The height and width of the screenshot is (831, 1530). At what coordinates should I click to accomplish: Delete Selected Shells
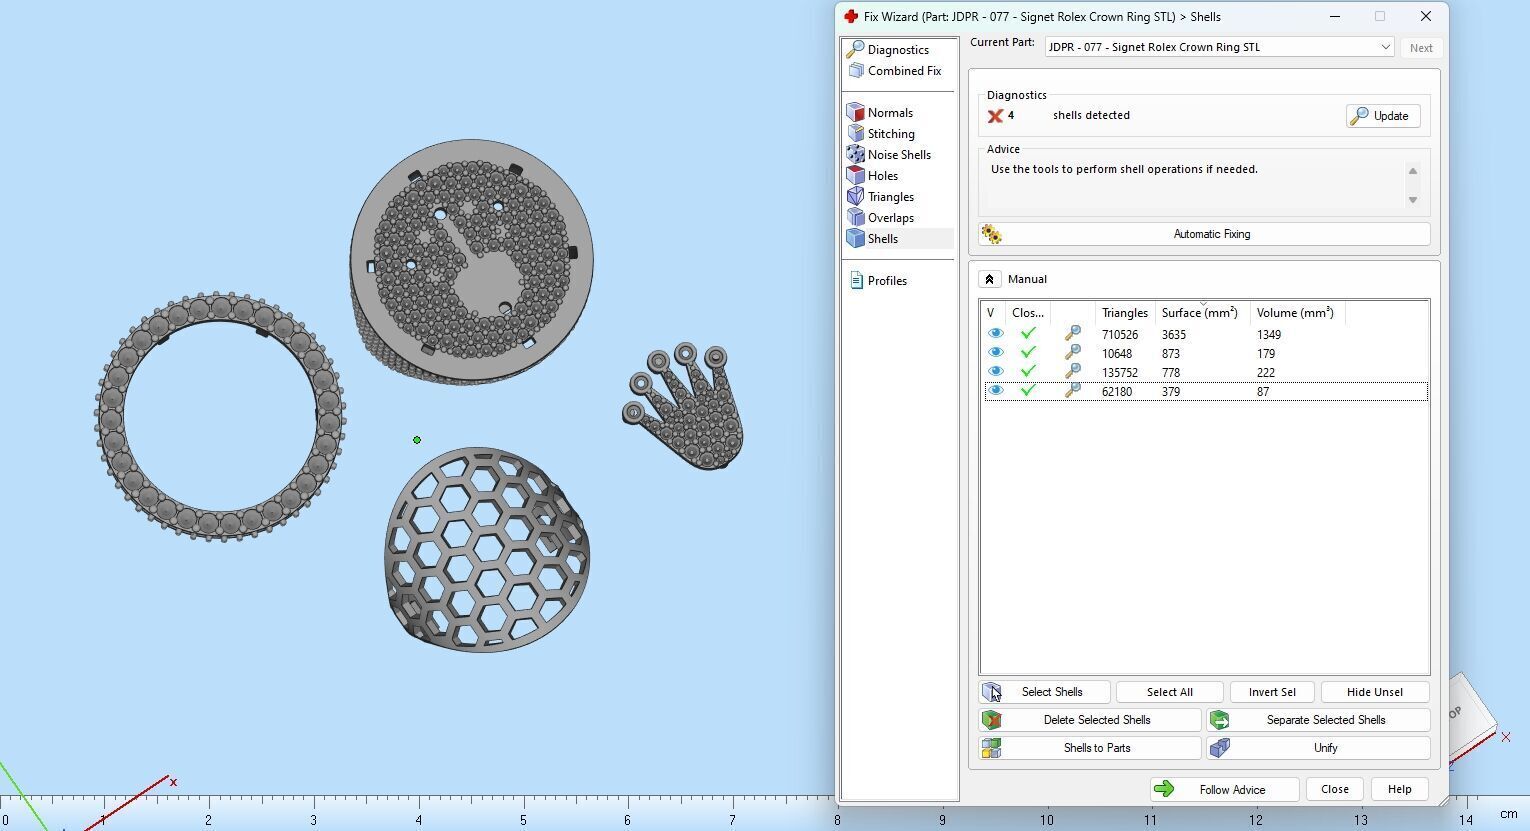click(x=1090, y=720)
